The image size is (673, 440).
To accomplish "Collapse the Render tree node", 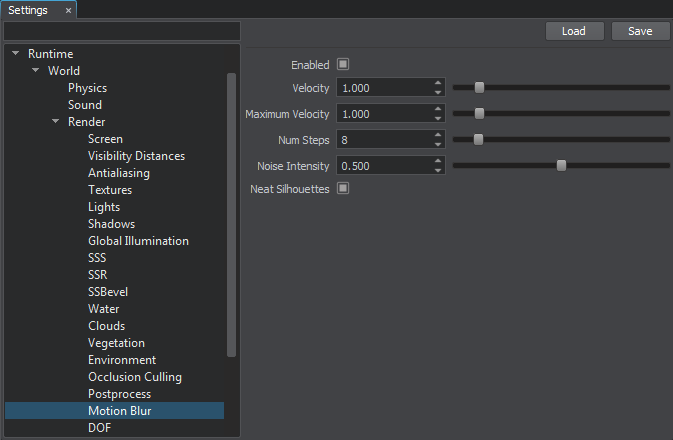I will pos(56,122).
